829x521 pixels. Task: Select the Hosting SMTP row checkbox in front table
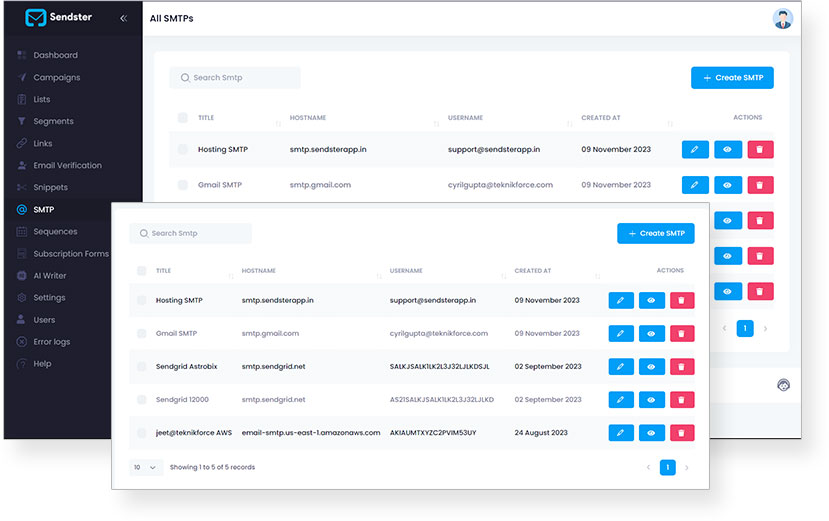142,300
